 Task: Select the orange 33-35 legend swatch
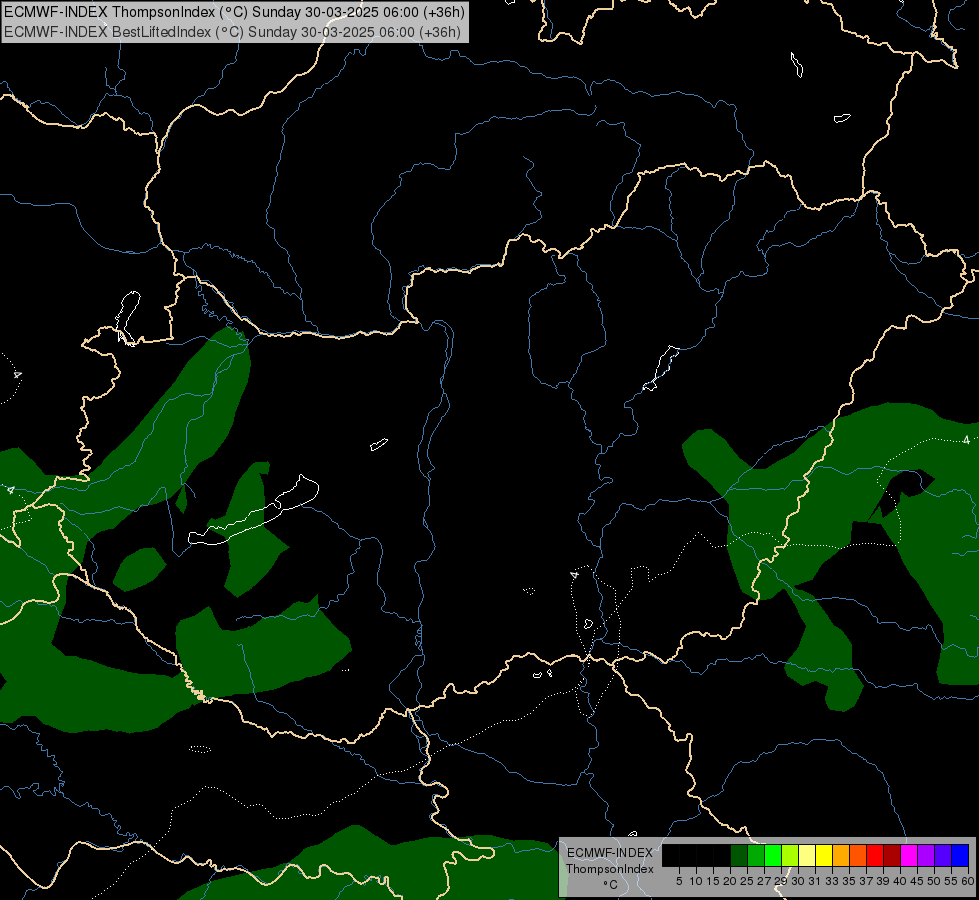tap(841, 855)
